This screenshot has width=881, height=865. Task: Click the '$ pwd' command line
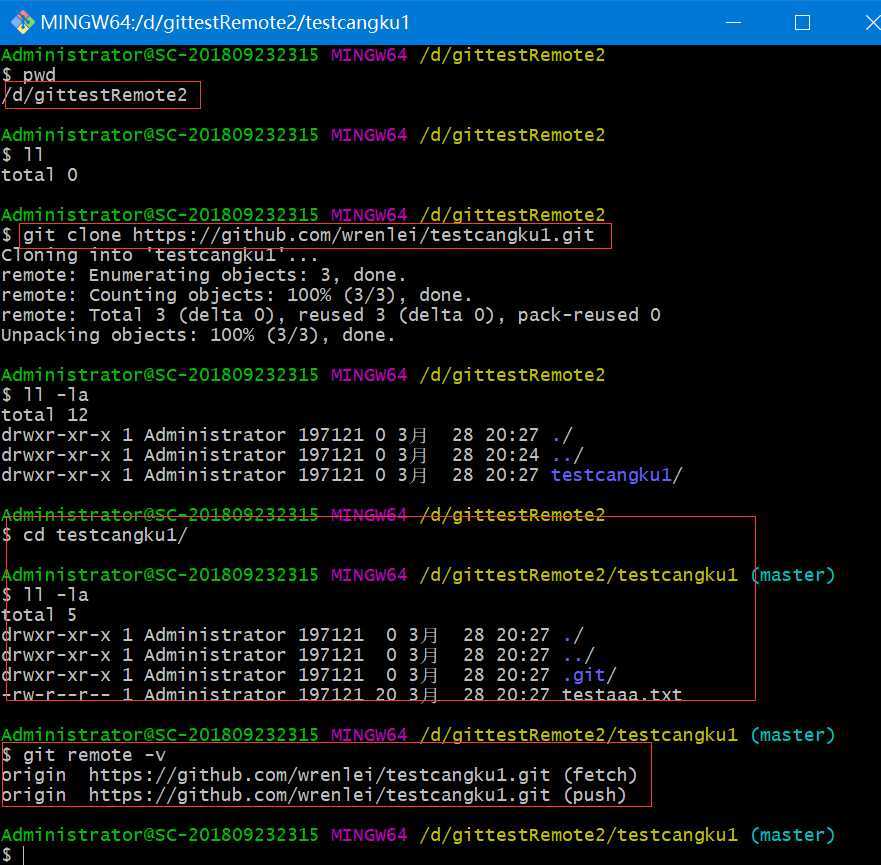(x=29, y=75)
